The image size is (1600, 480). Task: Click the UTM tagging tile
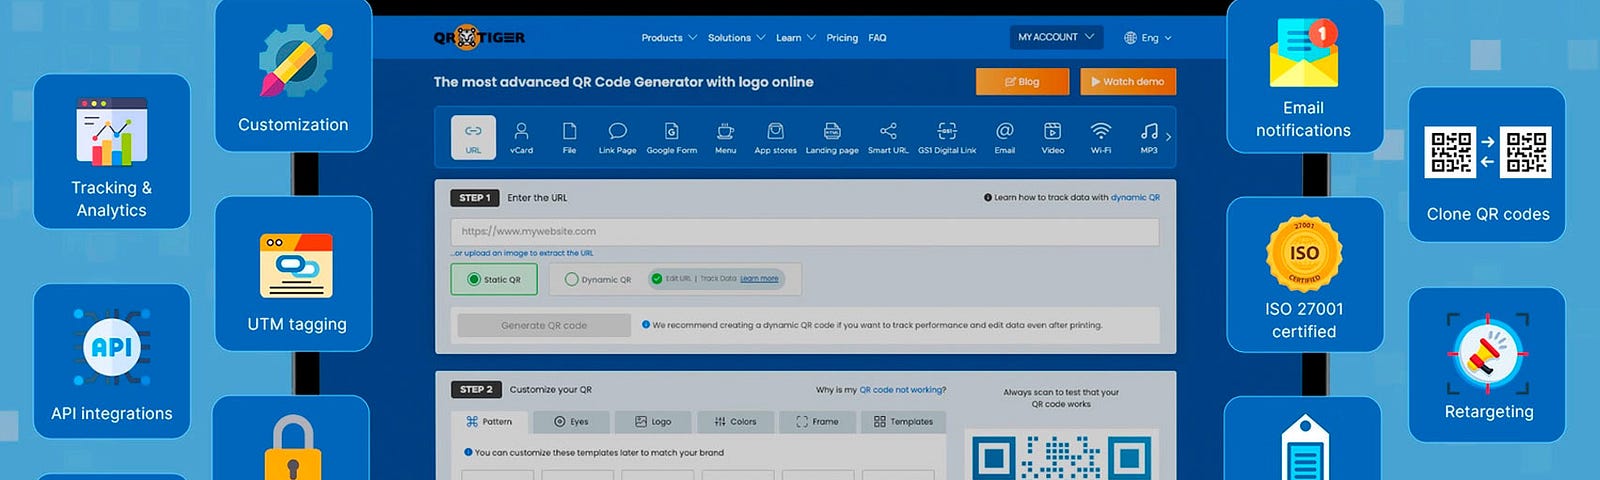click(x=293, y=273)
